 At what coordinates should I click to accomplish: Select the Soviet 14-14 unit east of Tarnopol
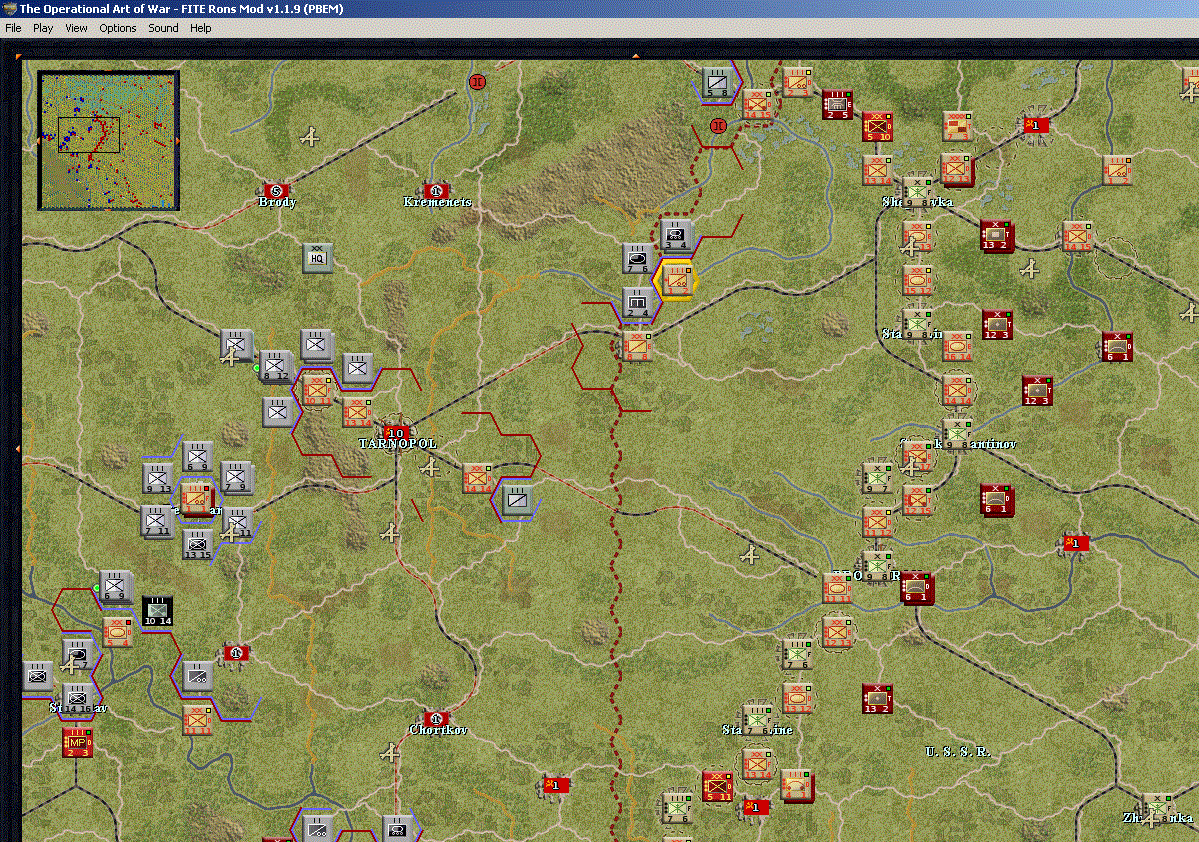[x=477, y=479]
